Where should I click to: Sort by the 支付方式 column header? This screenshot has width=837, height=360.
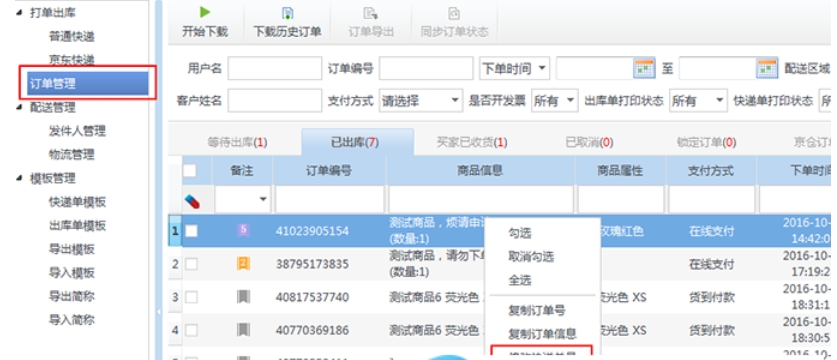click(x=711, y=171)
